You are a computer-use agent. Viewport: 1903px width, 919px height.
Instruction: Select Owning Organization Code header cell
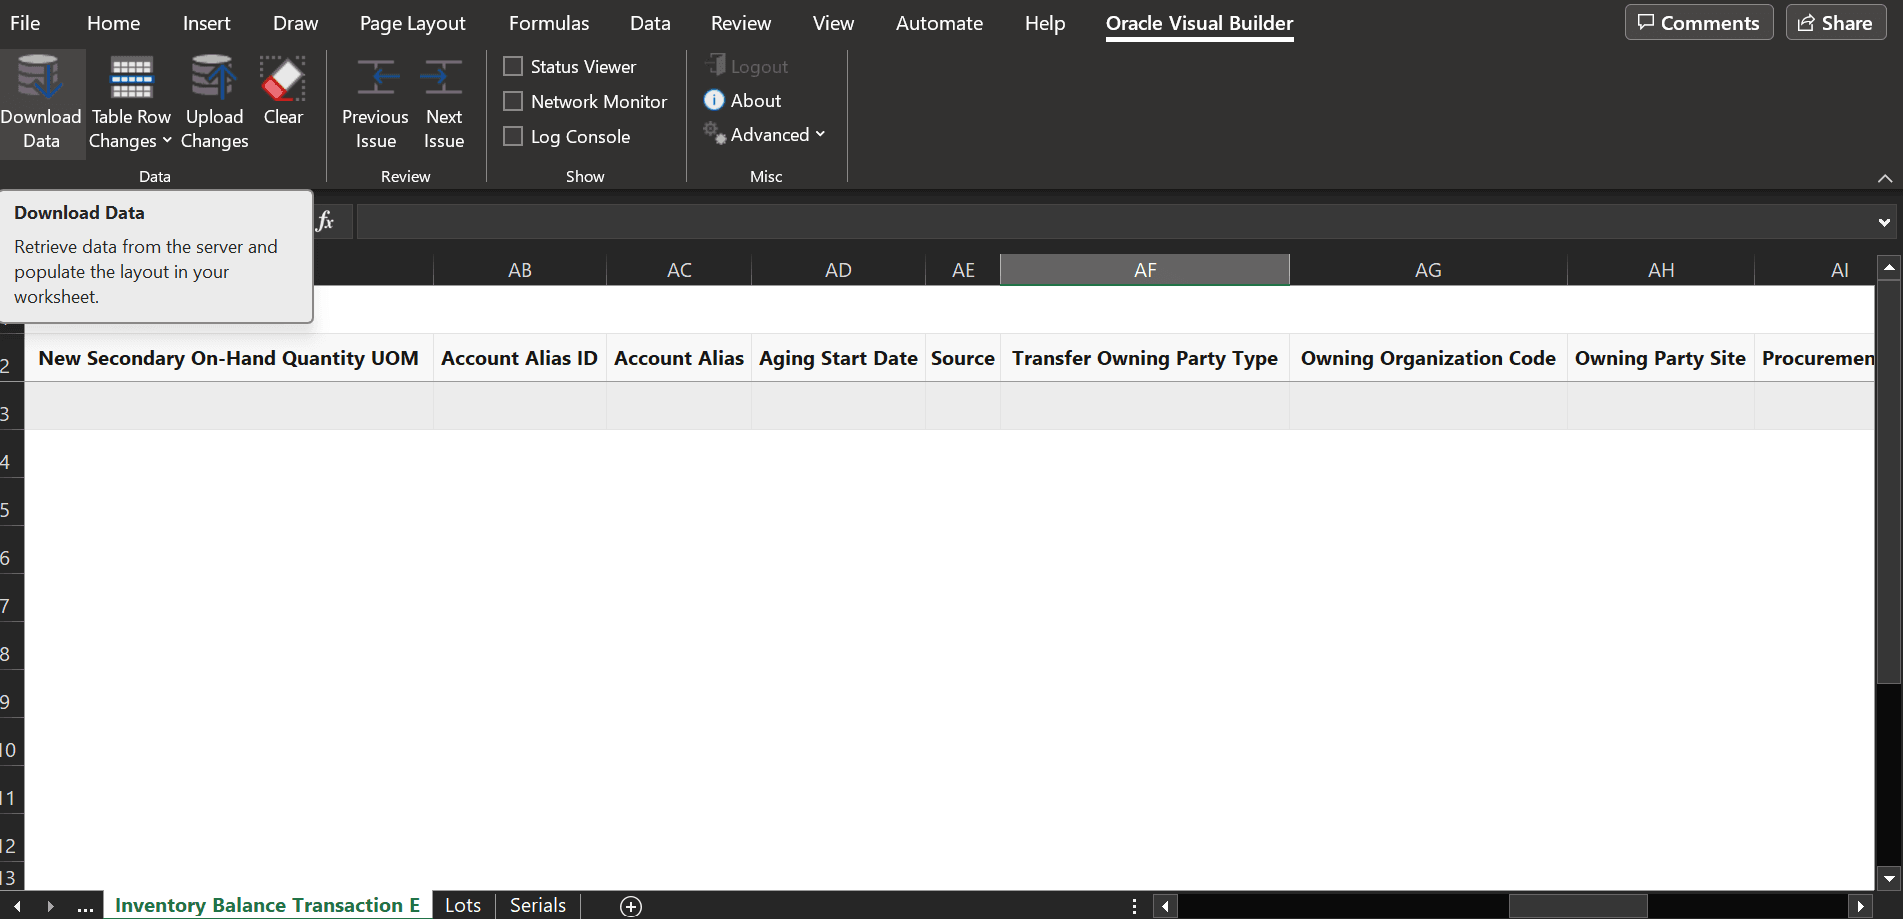coord(1428,358)
